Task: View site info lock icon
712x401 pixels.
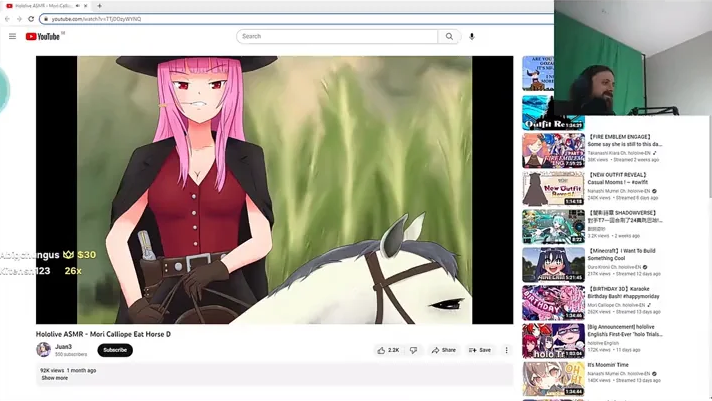Action: (x=46, y=19)
